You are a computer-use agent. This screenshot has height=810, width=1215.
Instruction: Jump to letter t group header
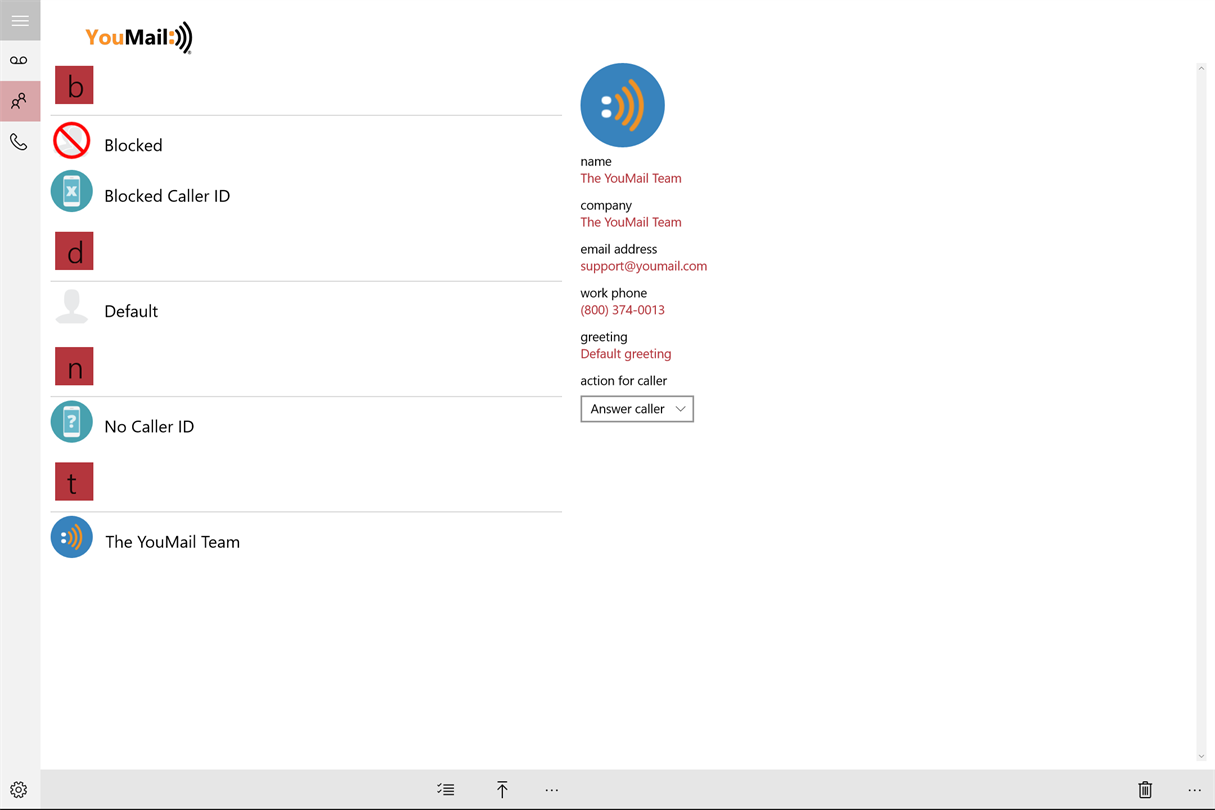point(74,482)
